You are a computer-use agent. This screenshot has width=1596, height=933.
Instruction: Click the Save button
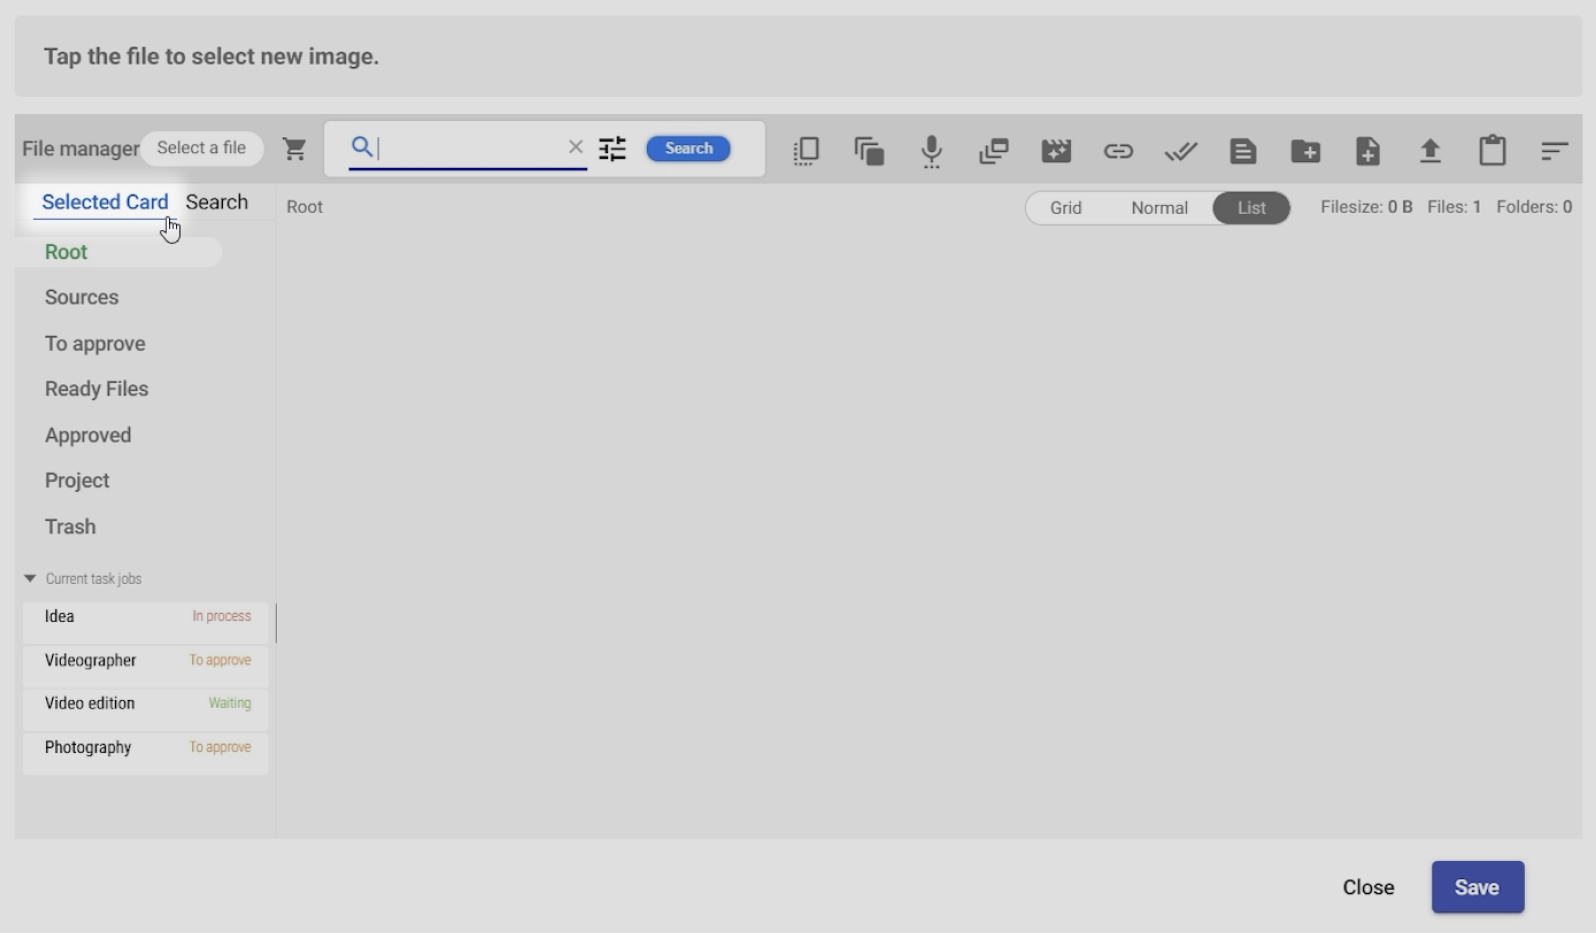pyautogui.click(x=1476, y=887)
